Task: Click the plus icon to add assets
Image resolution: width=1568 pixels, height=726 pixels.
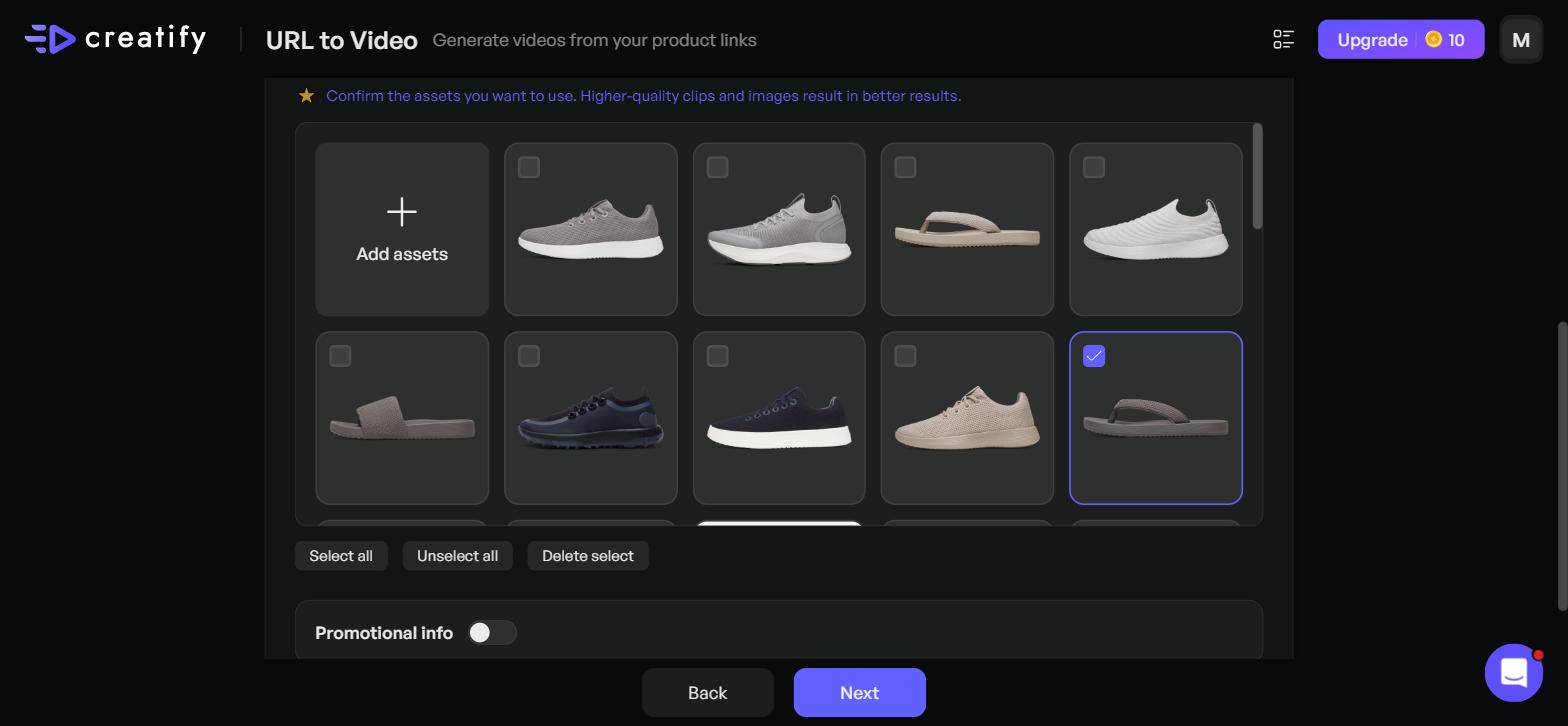Action: [402, 212]
